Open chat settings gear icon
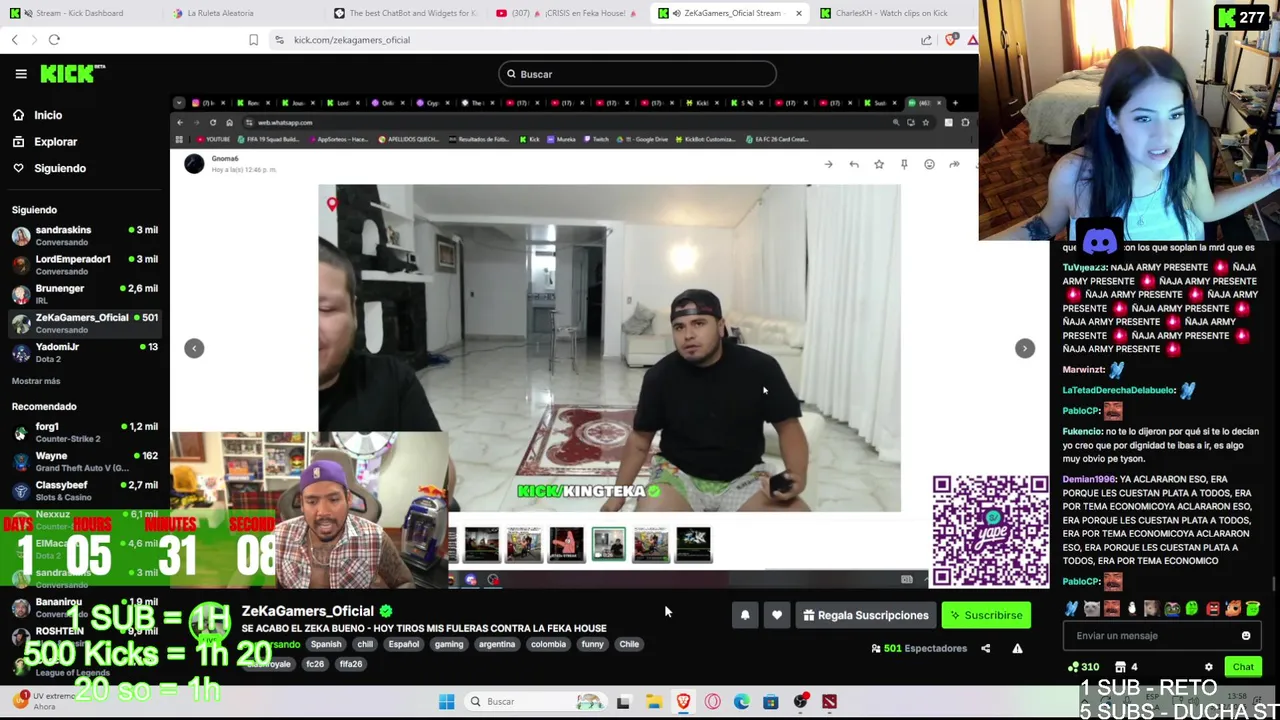 1208,667
